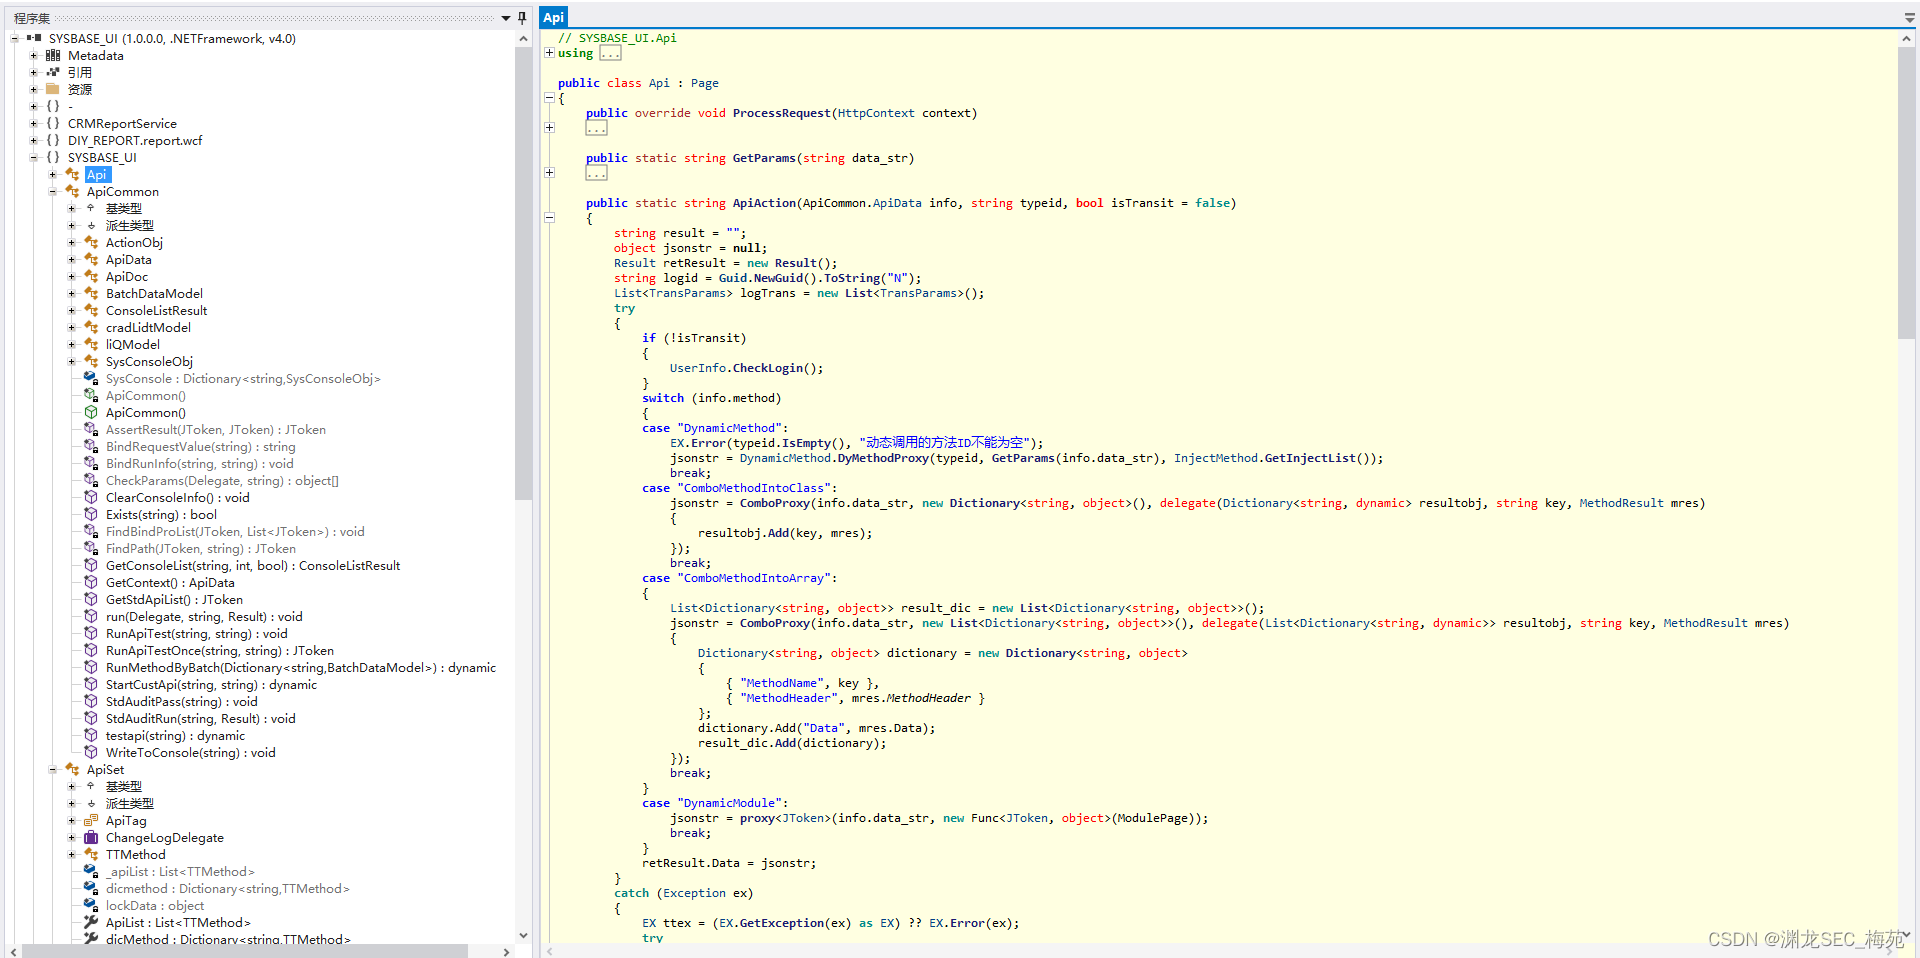Click the Metadata node icon

coord(53,55)
